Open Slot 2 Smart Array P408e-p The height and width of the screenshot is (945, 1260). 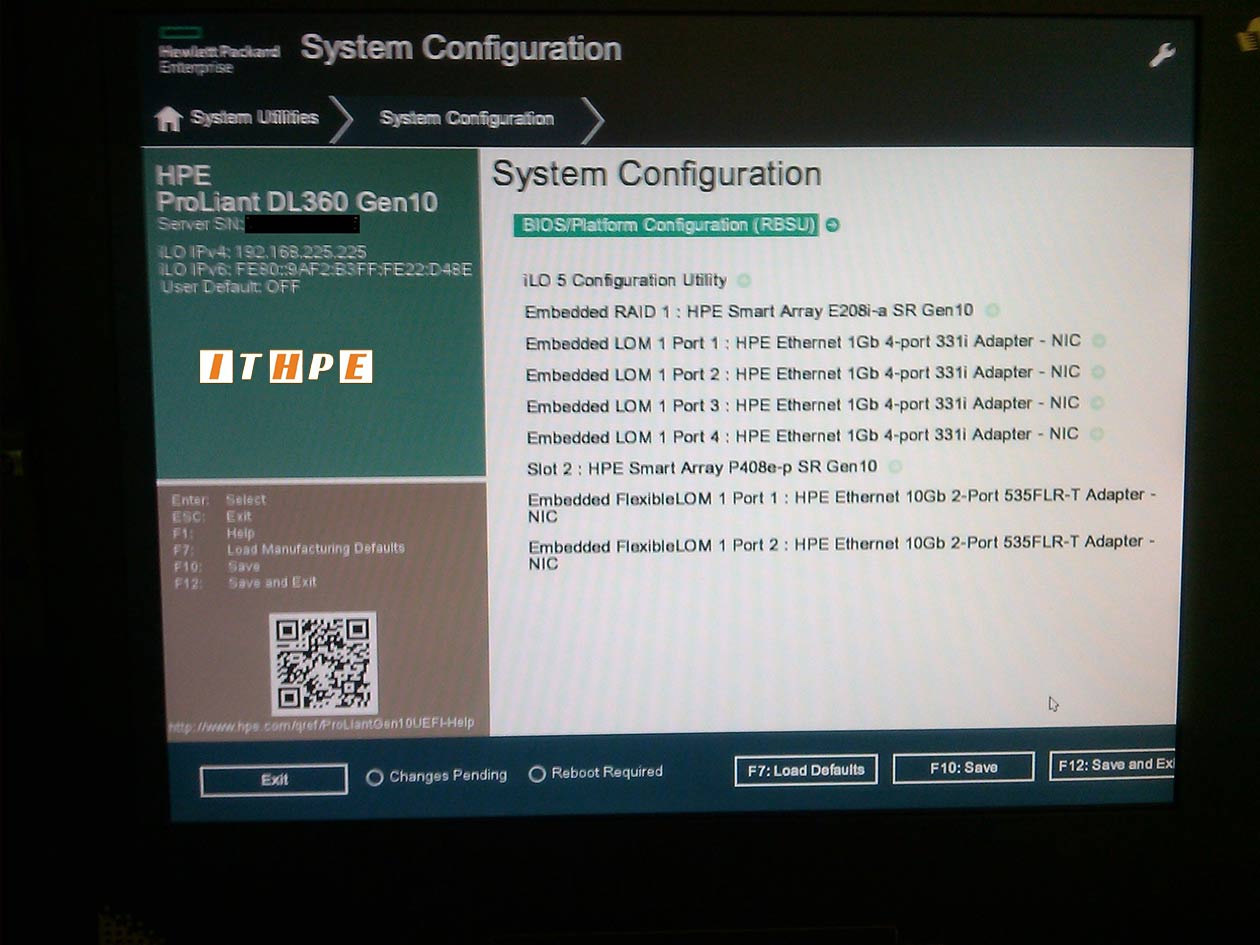[x=702, y=467]
